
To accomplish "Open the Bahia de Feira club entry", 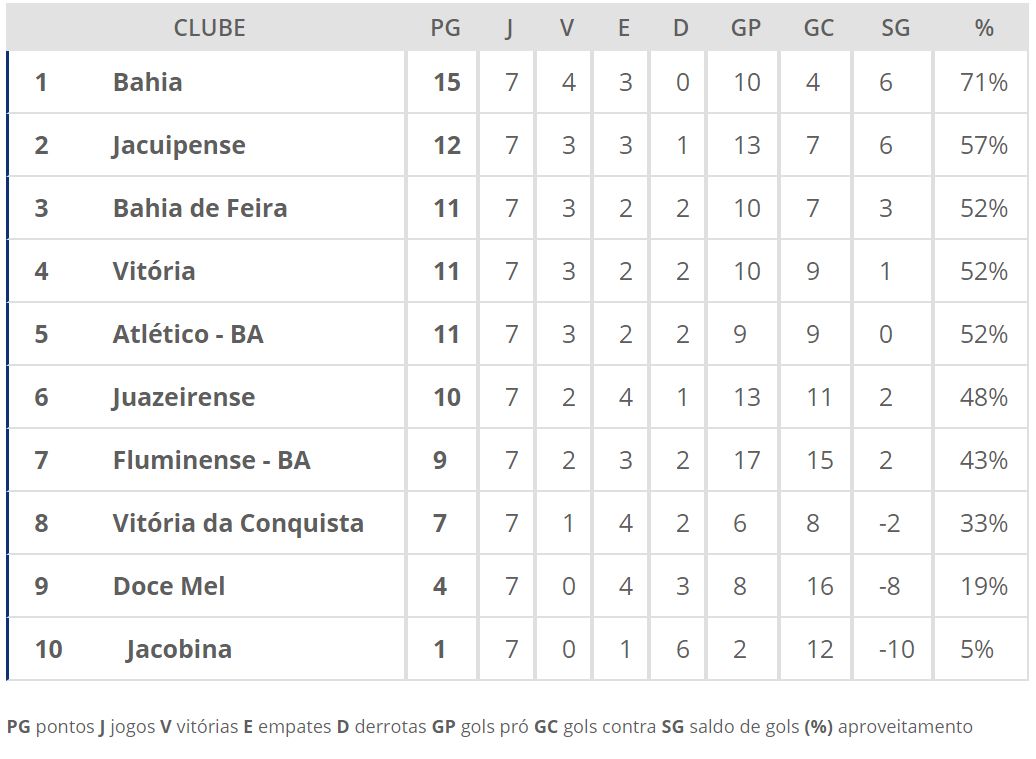I will coord(200,208).
